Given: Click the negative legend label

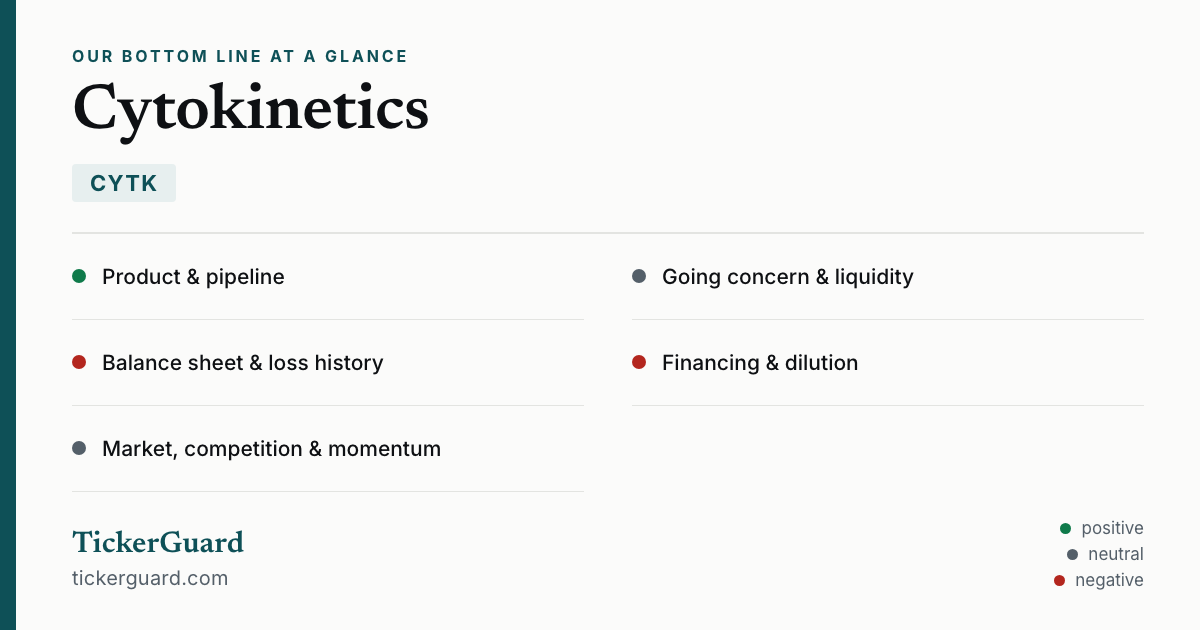Looking at the screenshot, I should [x=1109, y=580].
